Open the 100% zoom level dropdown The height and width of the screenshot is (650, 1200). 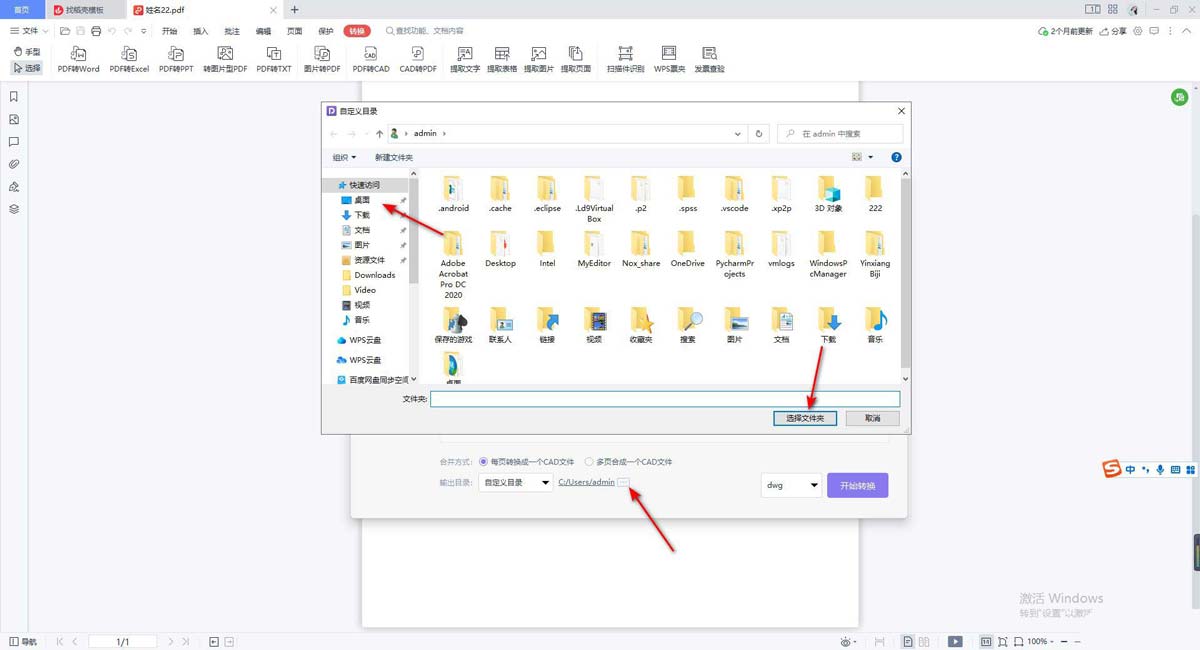[1042, 641]
